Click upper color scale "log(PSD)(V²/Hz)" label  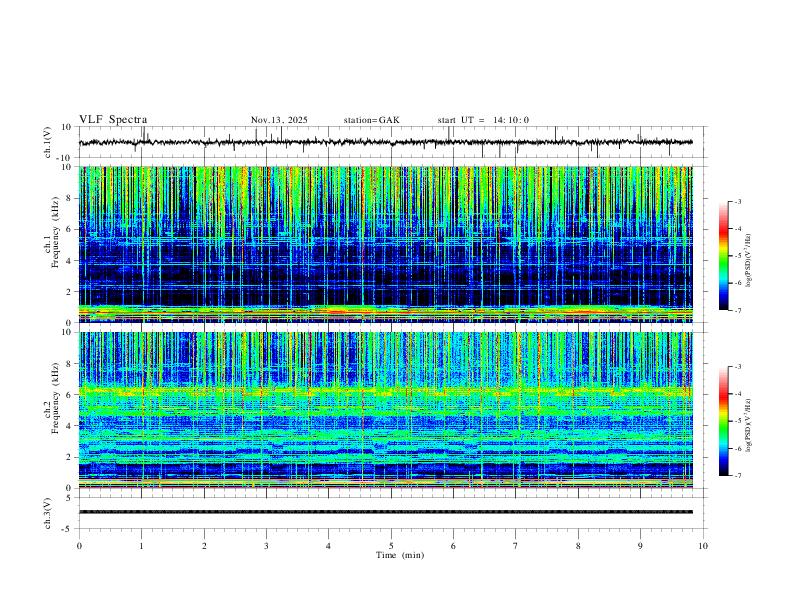click(x=749, y=260)
